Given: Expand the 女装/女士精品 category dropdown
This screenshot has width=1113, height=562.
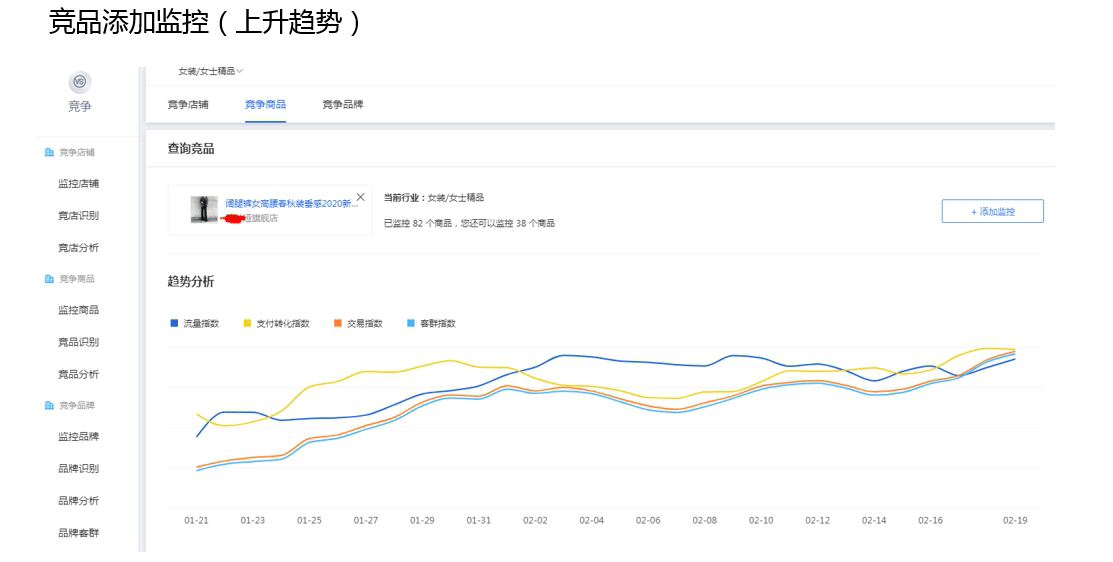Looking at the screenshot, I should (210, 71).
